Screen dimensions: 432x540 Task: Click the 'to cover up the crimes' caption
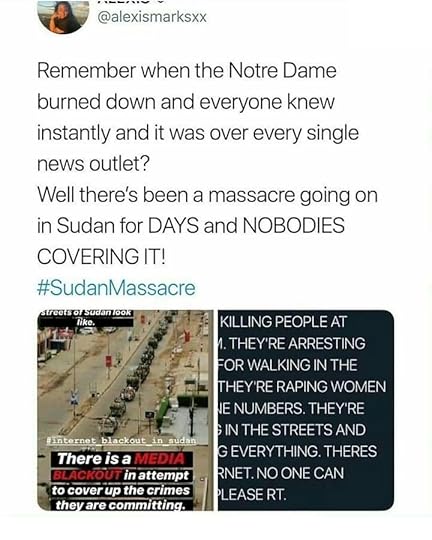pyautogui.click(x=121, y=490)
